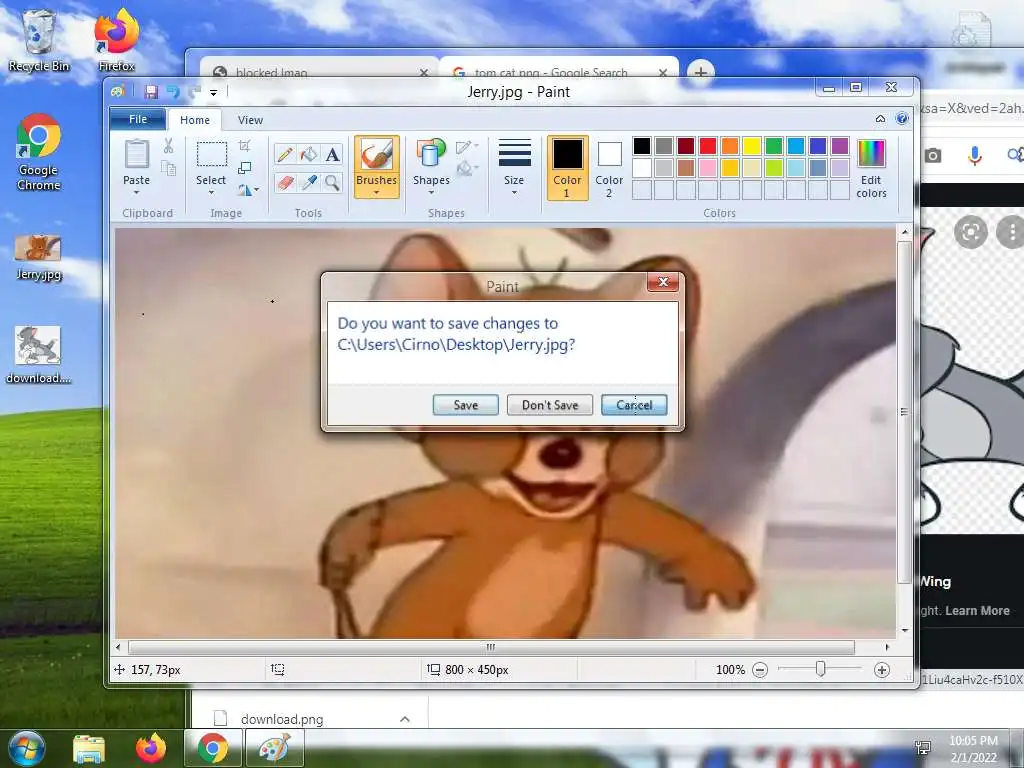1024x768 pixels.
Task: Click the Recycle Bin desktop icon
Action: coord(39,39)
